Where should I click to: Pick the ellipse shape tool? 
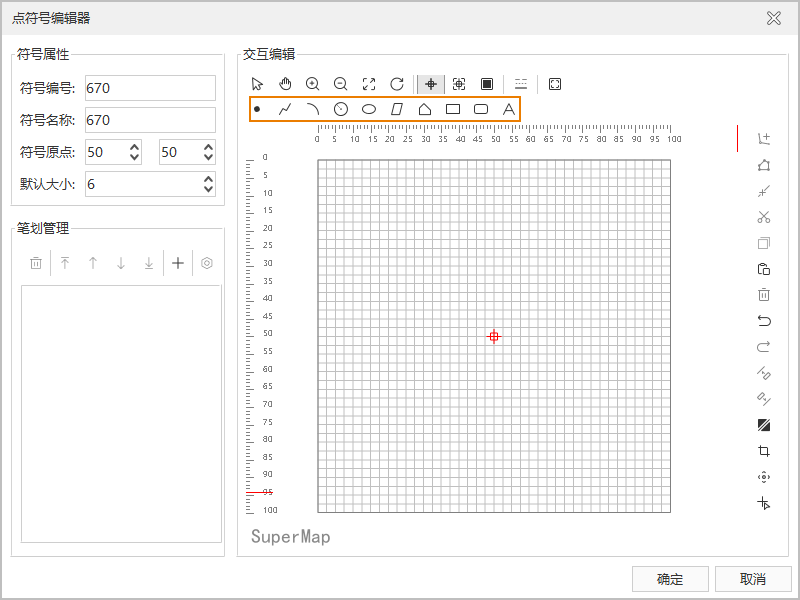click(x=369, y=109)
